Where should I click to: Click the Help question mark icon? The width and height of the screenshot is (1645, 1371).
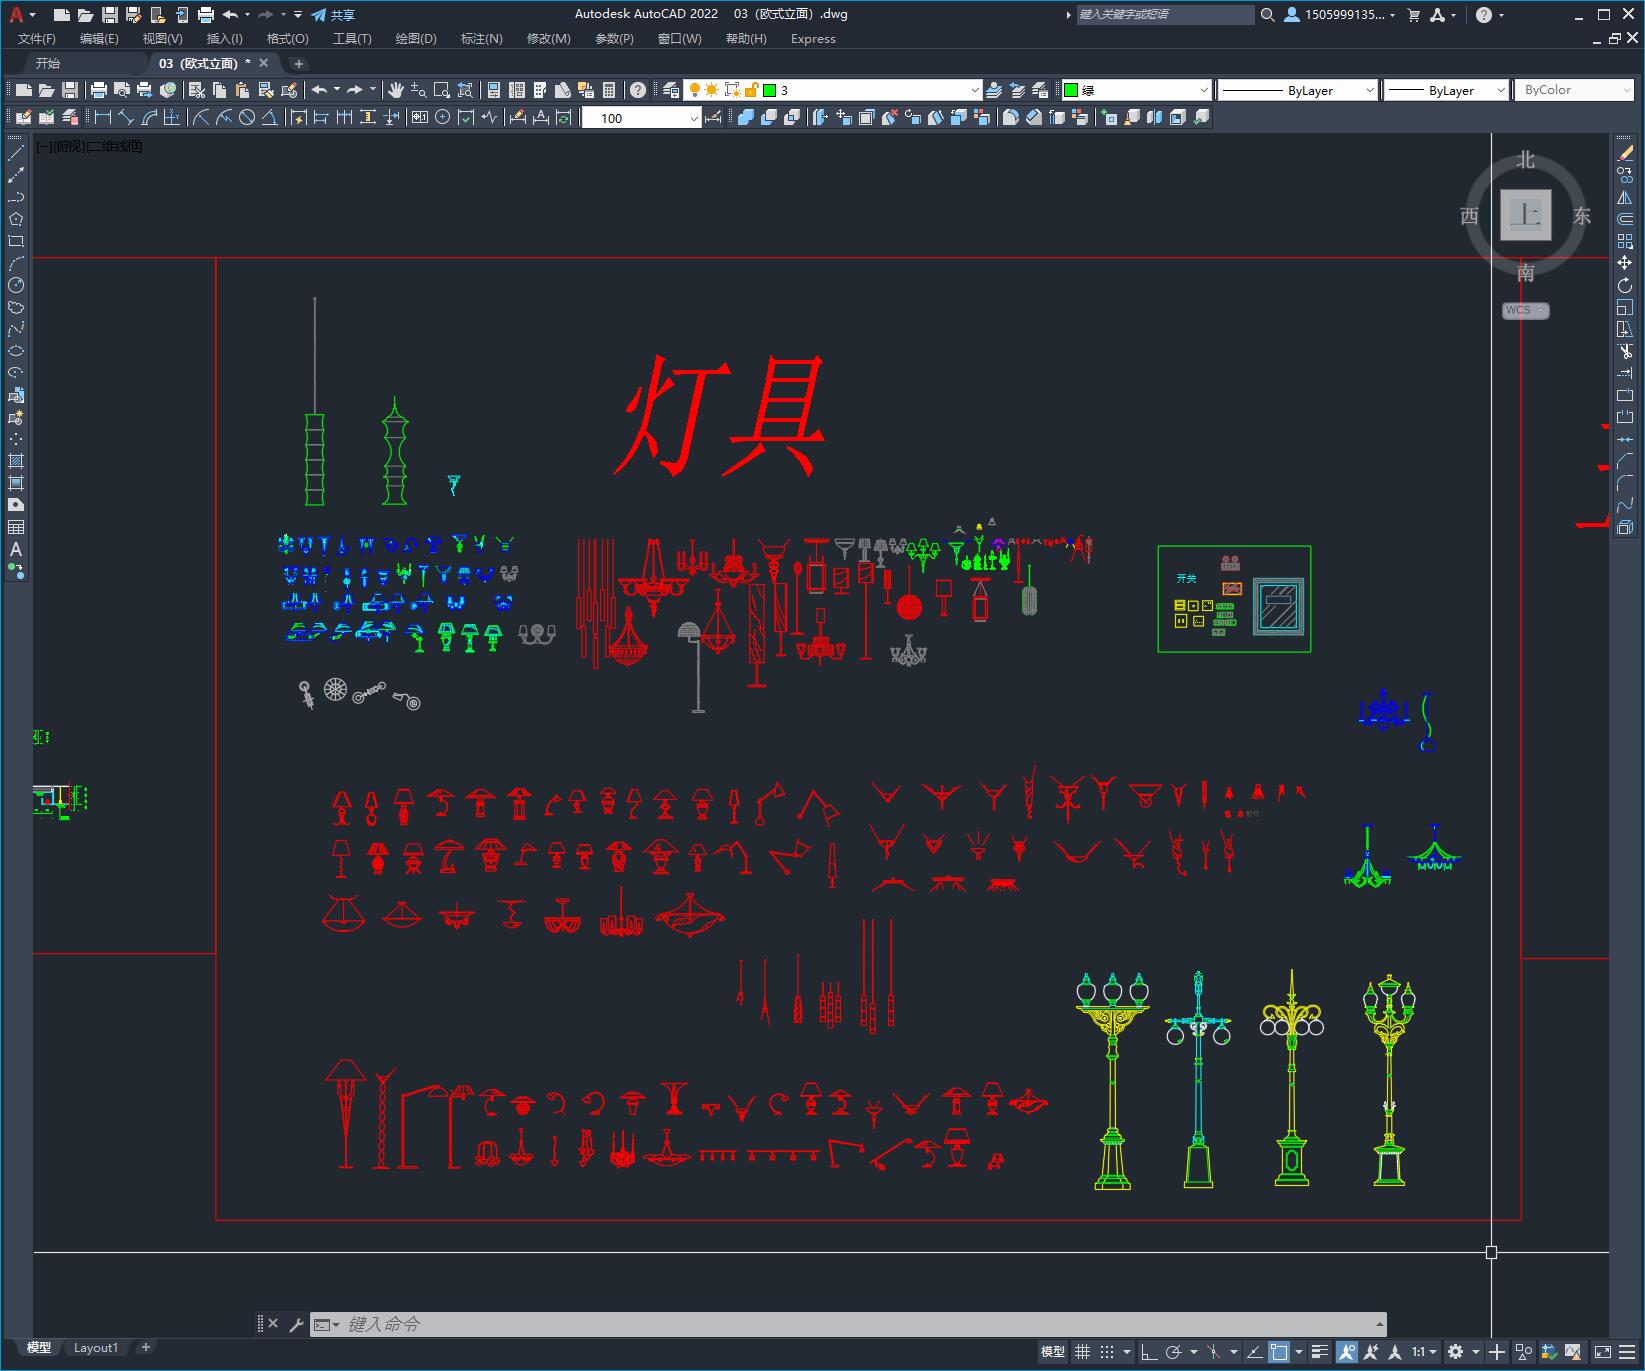point(637,89)
